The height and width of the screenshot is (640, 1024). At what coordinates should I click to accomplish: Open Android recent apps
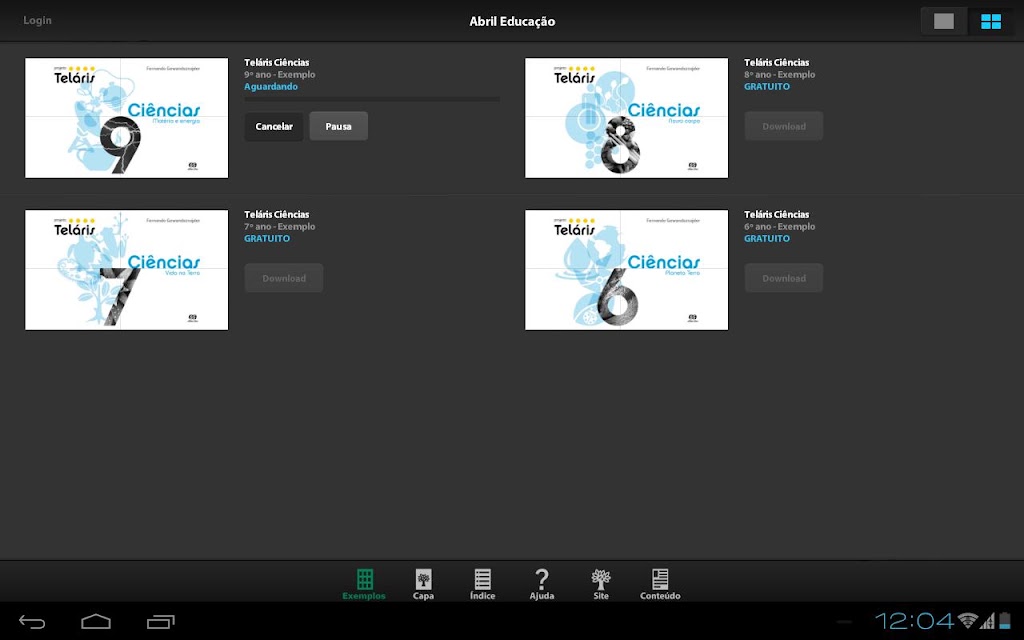click(x=161, y=622)
